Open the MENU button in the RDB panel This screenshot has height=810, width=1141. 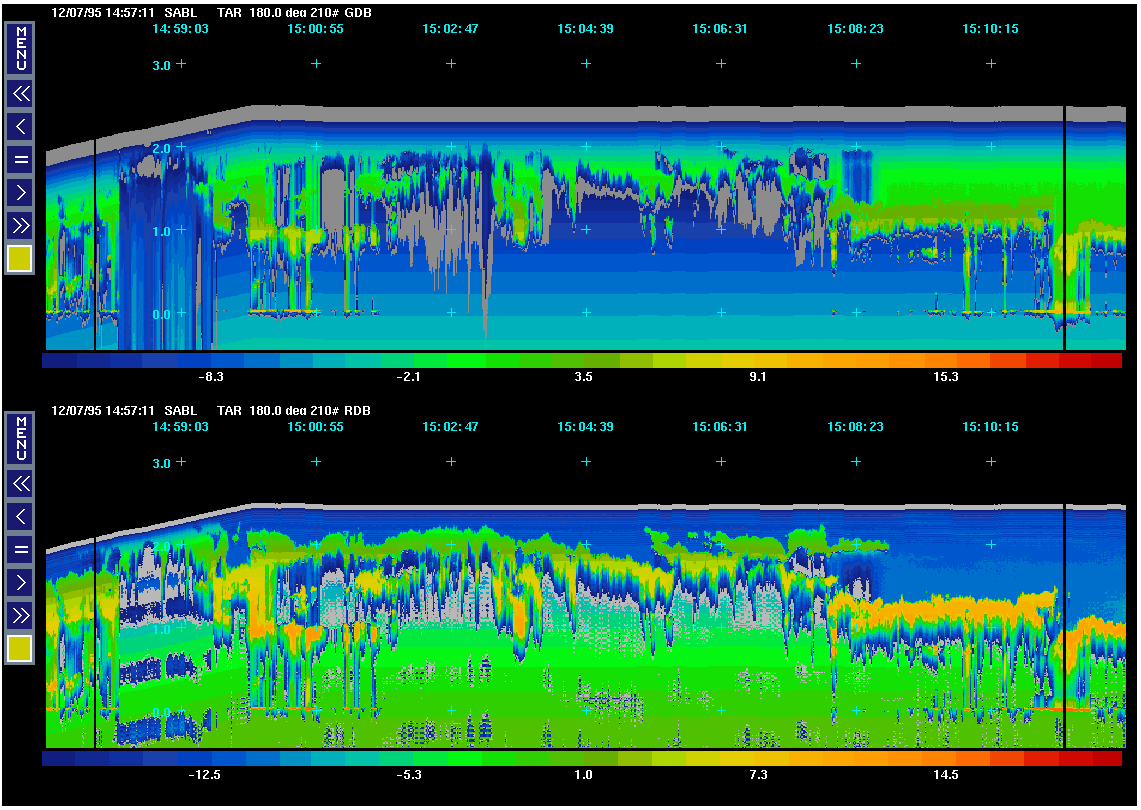point(20,439)
